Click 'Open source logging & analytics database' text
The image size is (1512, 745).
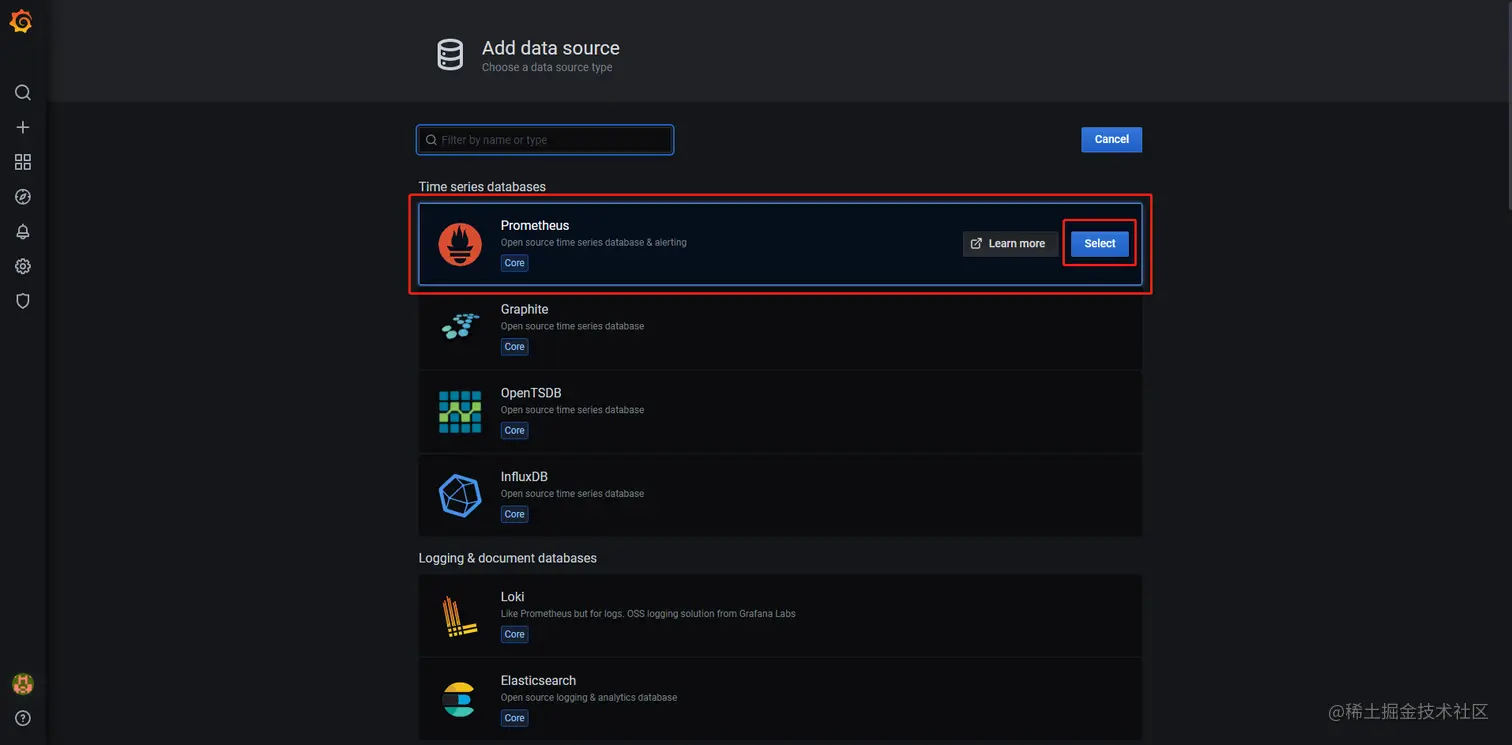(589, 698)
